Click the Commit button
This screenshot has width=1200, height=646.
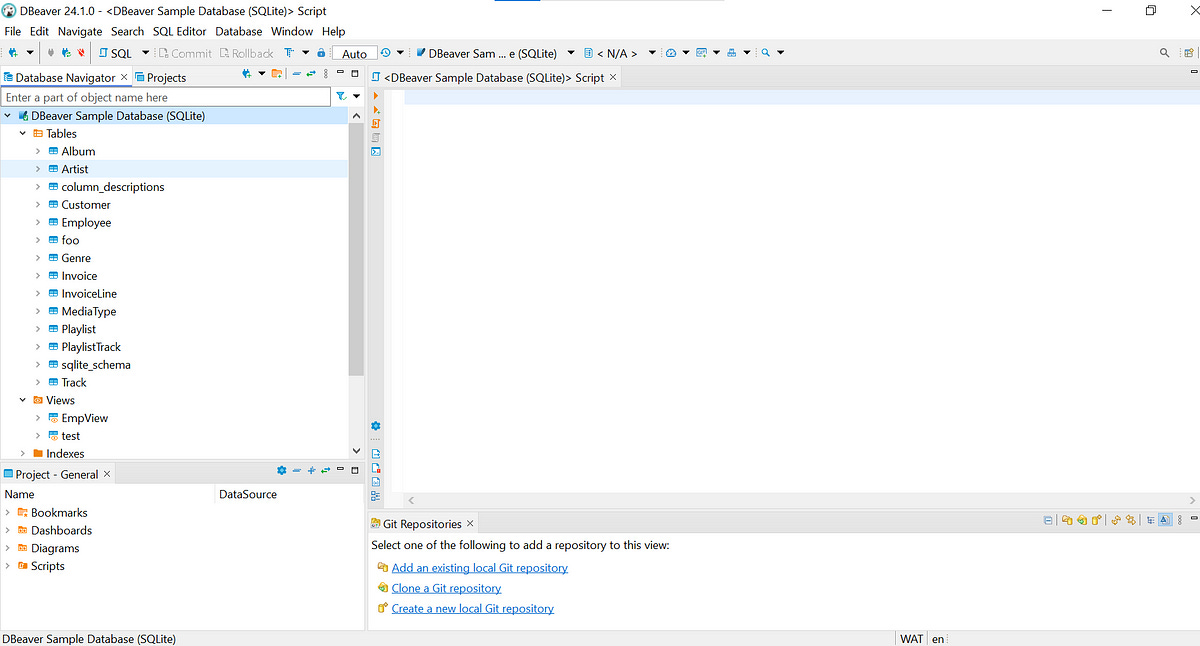(184, 53)
